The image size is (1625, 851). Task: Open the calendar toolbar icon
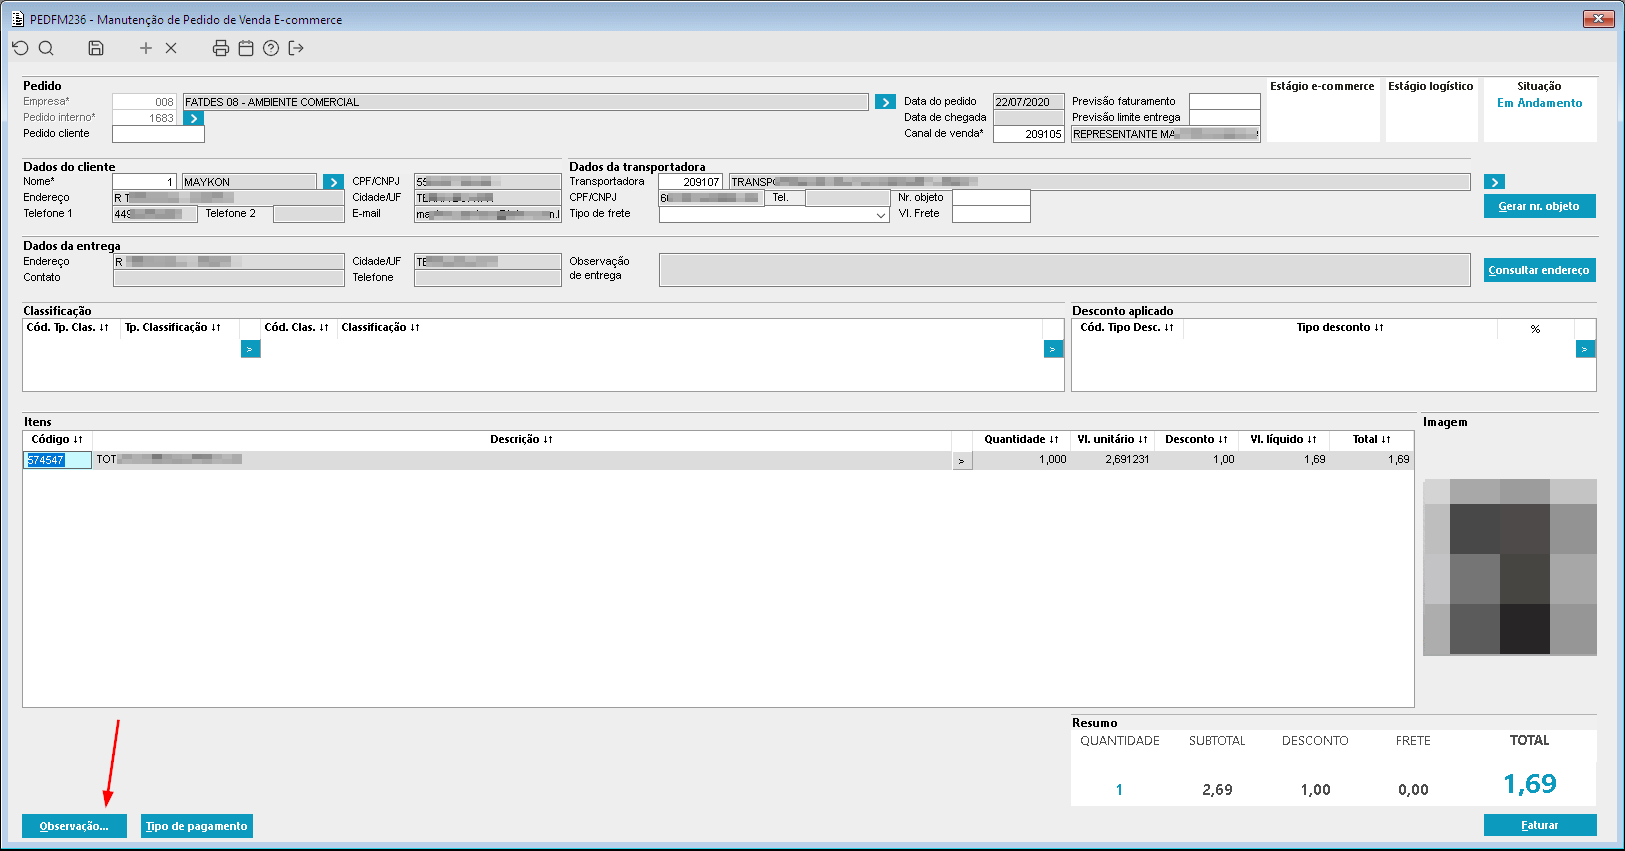(x=246, y=48)
